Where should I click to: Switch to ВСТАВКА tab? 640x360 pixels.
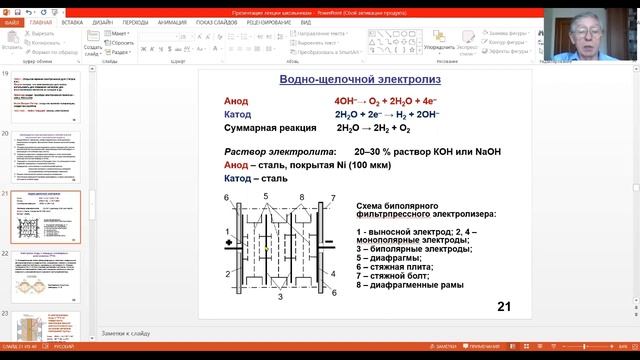click(72, 23)
